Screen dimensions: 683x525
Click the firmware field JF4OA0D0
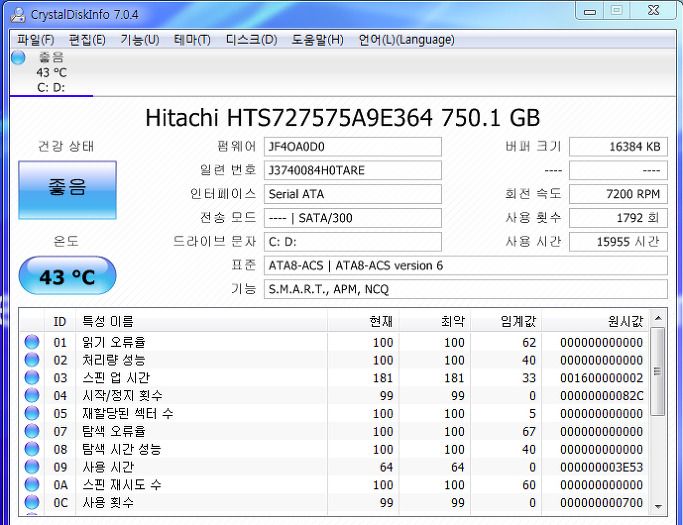[352, 147]
